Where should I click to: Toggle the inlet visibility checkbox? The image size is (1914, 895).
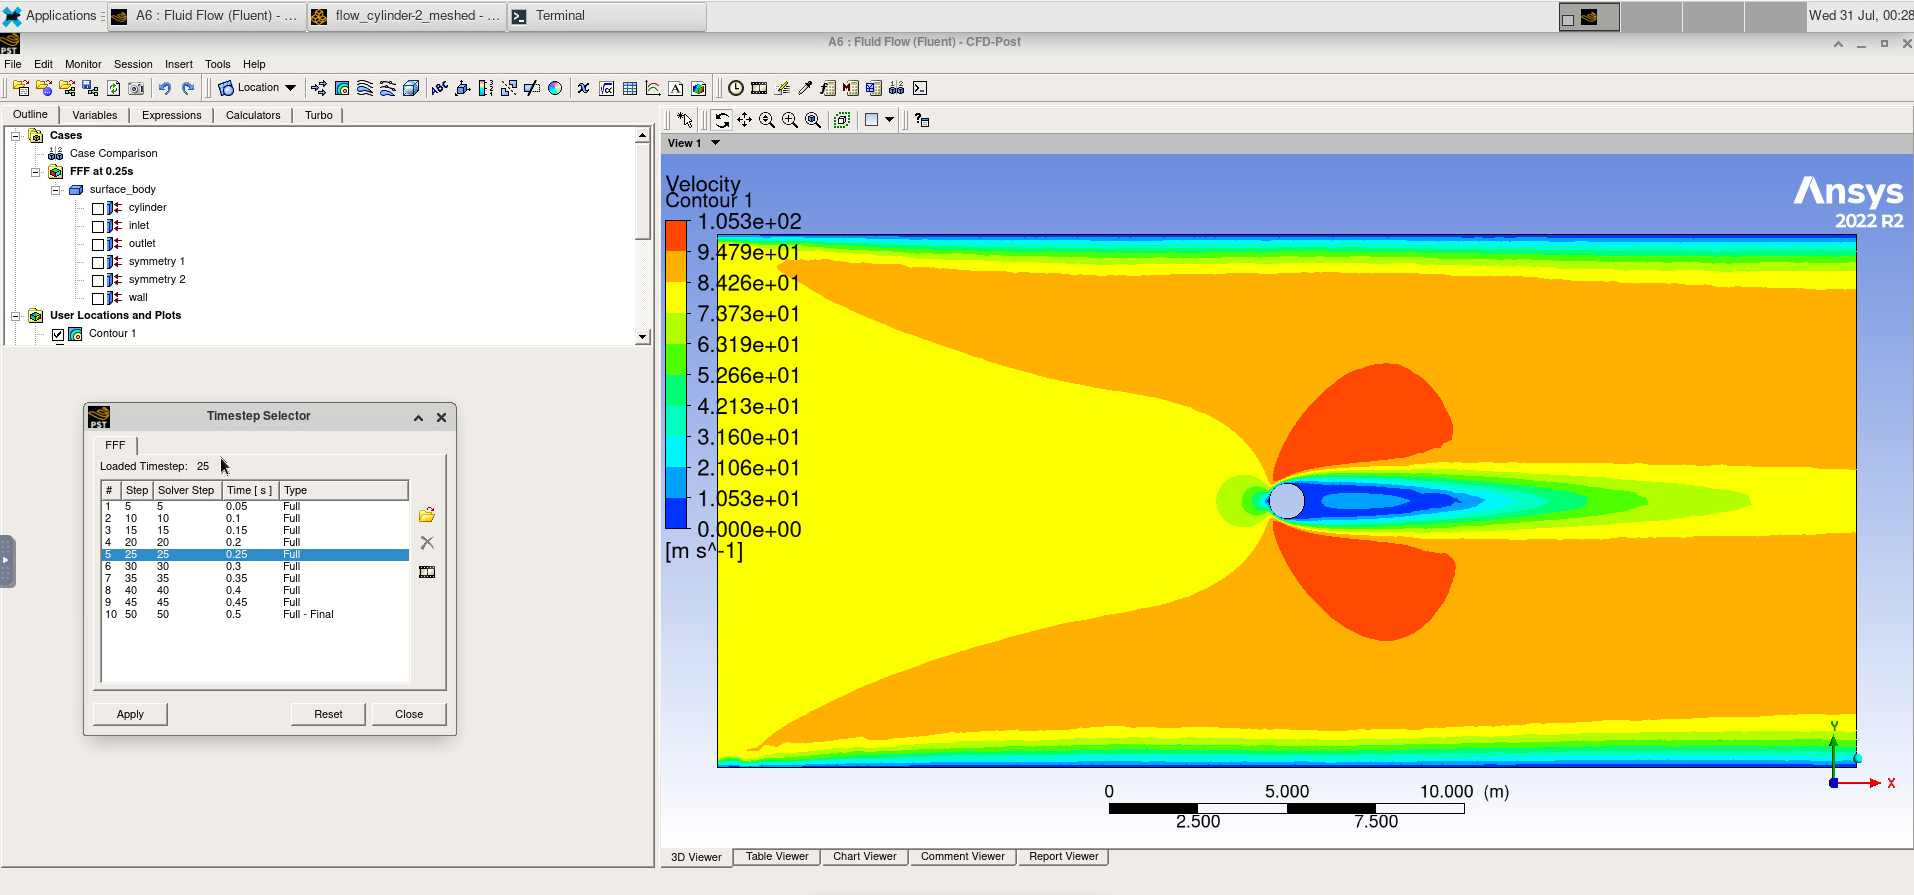pyautogui.click(x=98, y=226)
